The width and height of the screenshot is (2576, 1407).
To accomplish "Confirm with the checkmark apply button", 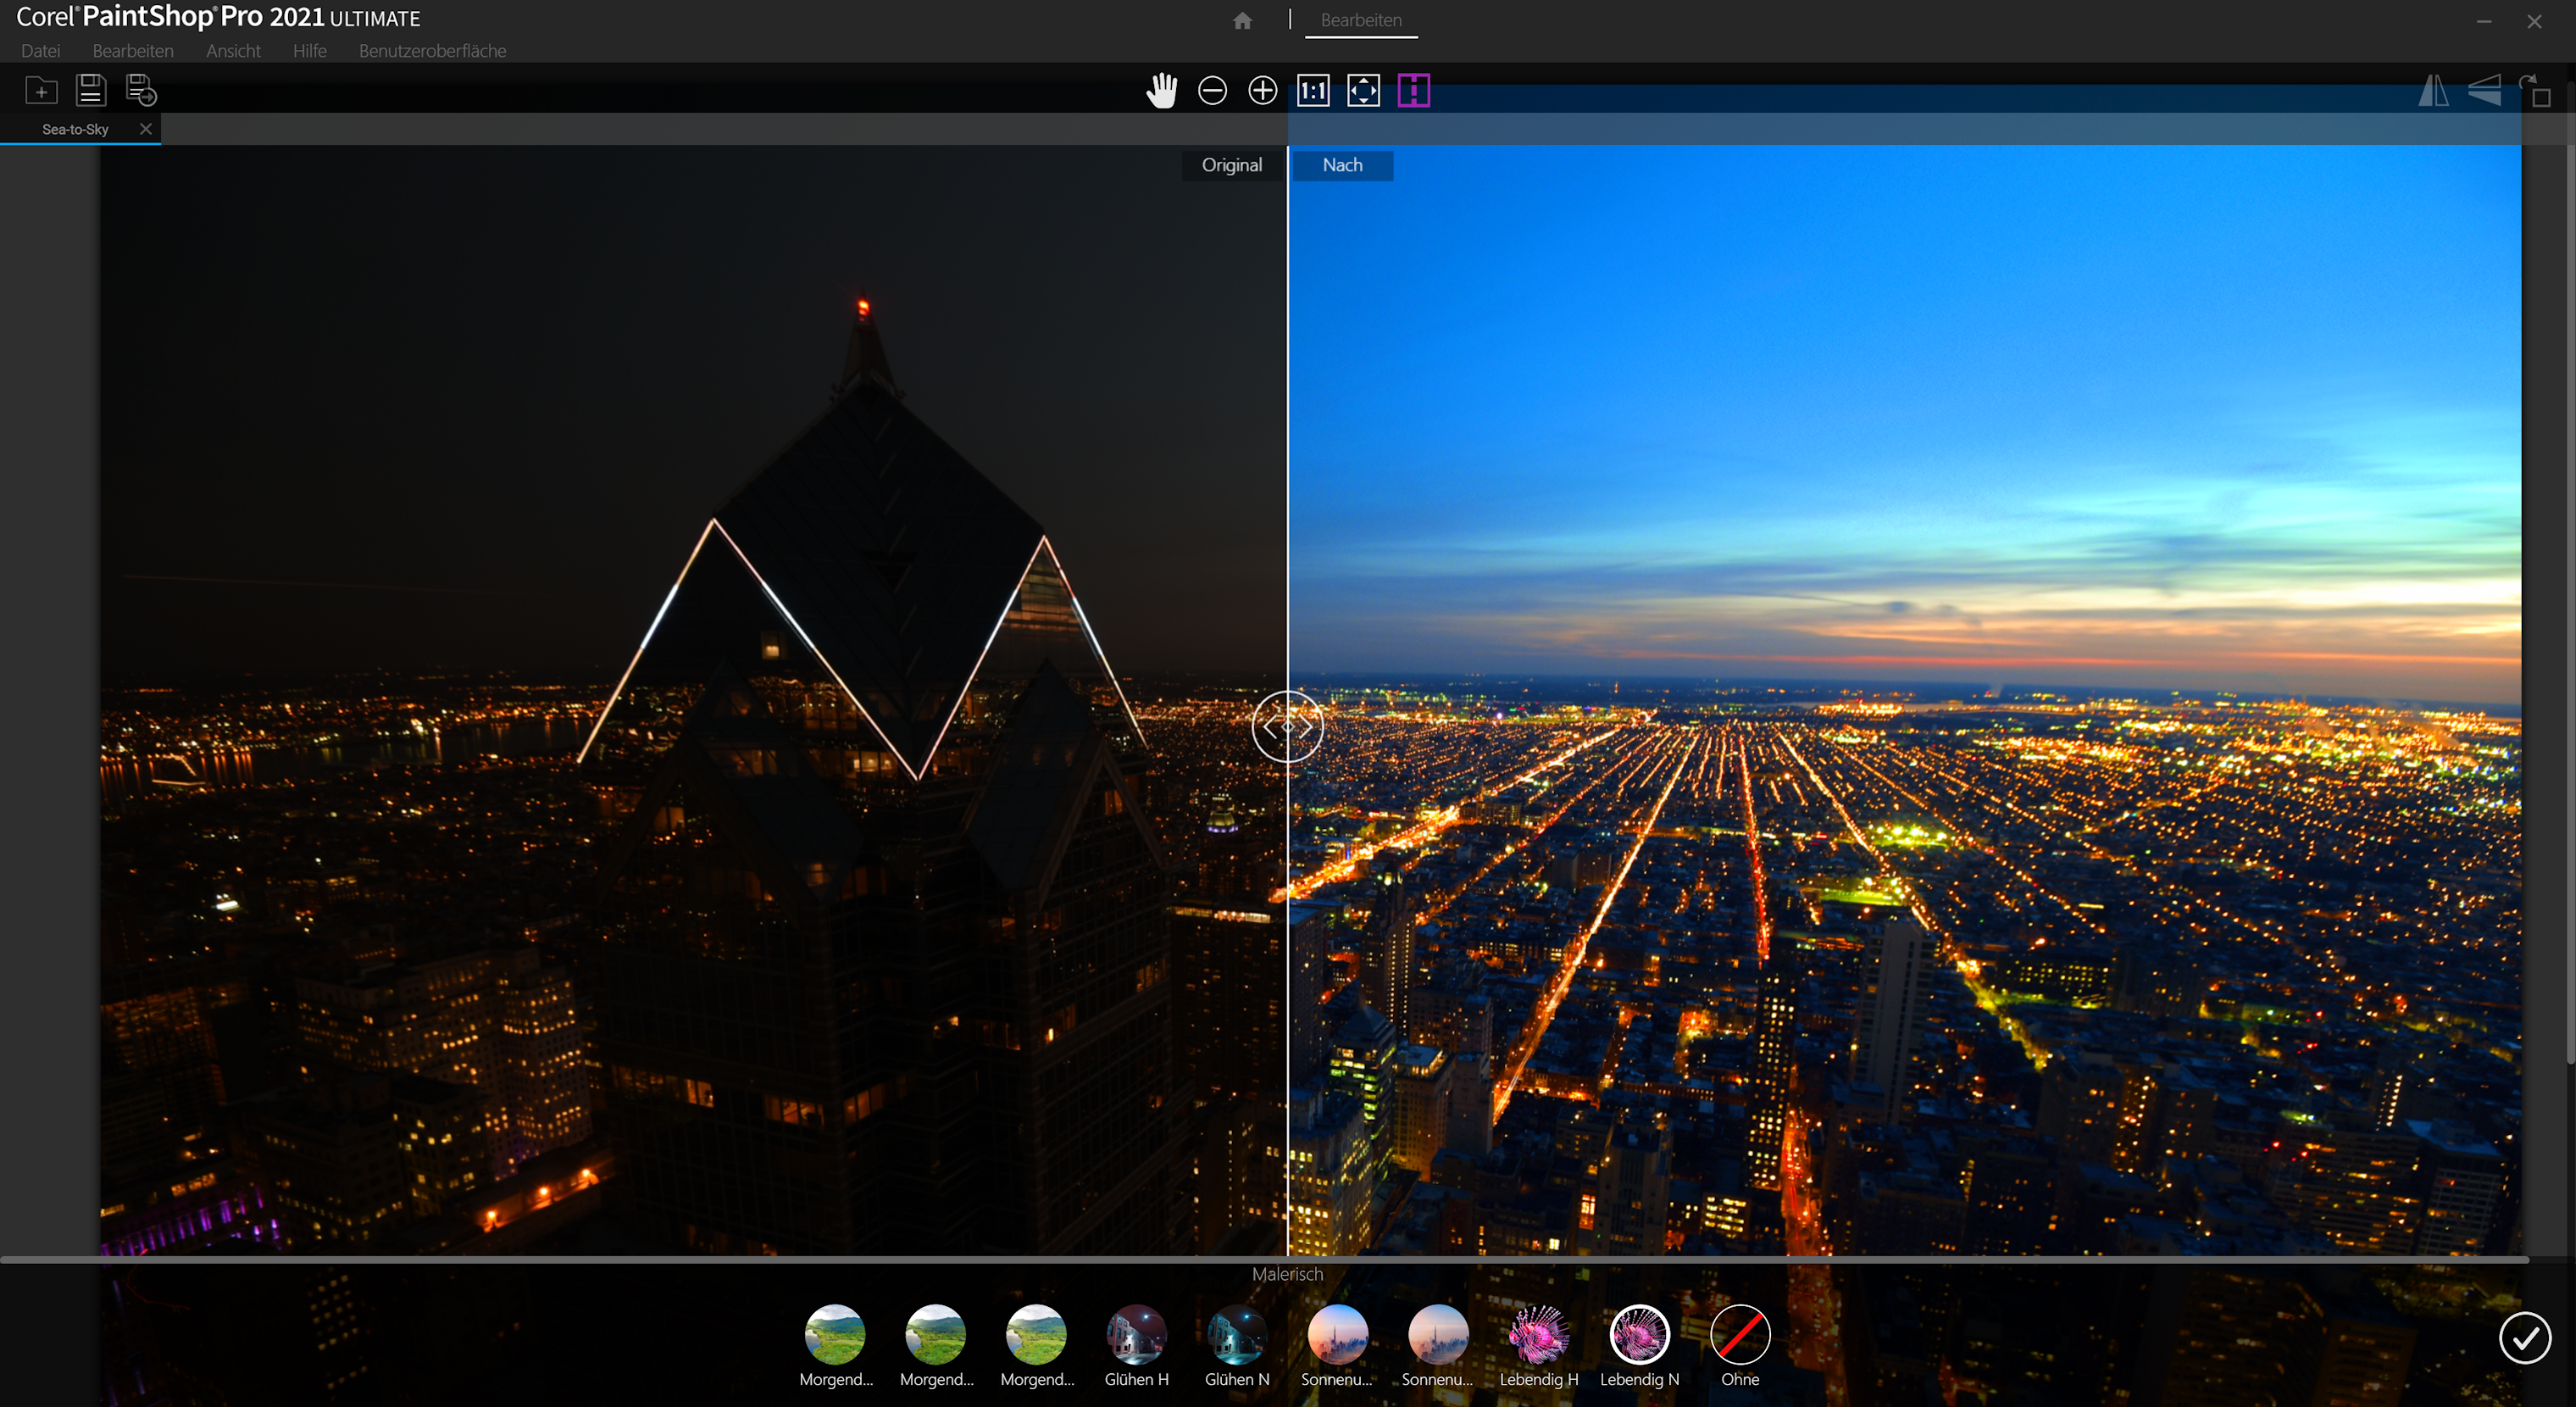I will (x=2524, y=1337).
